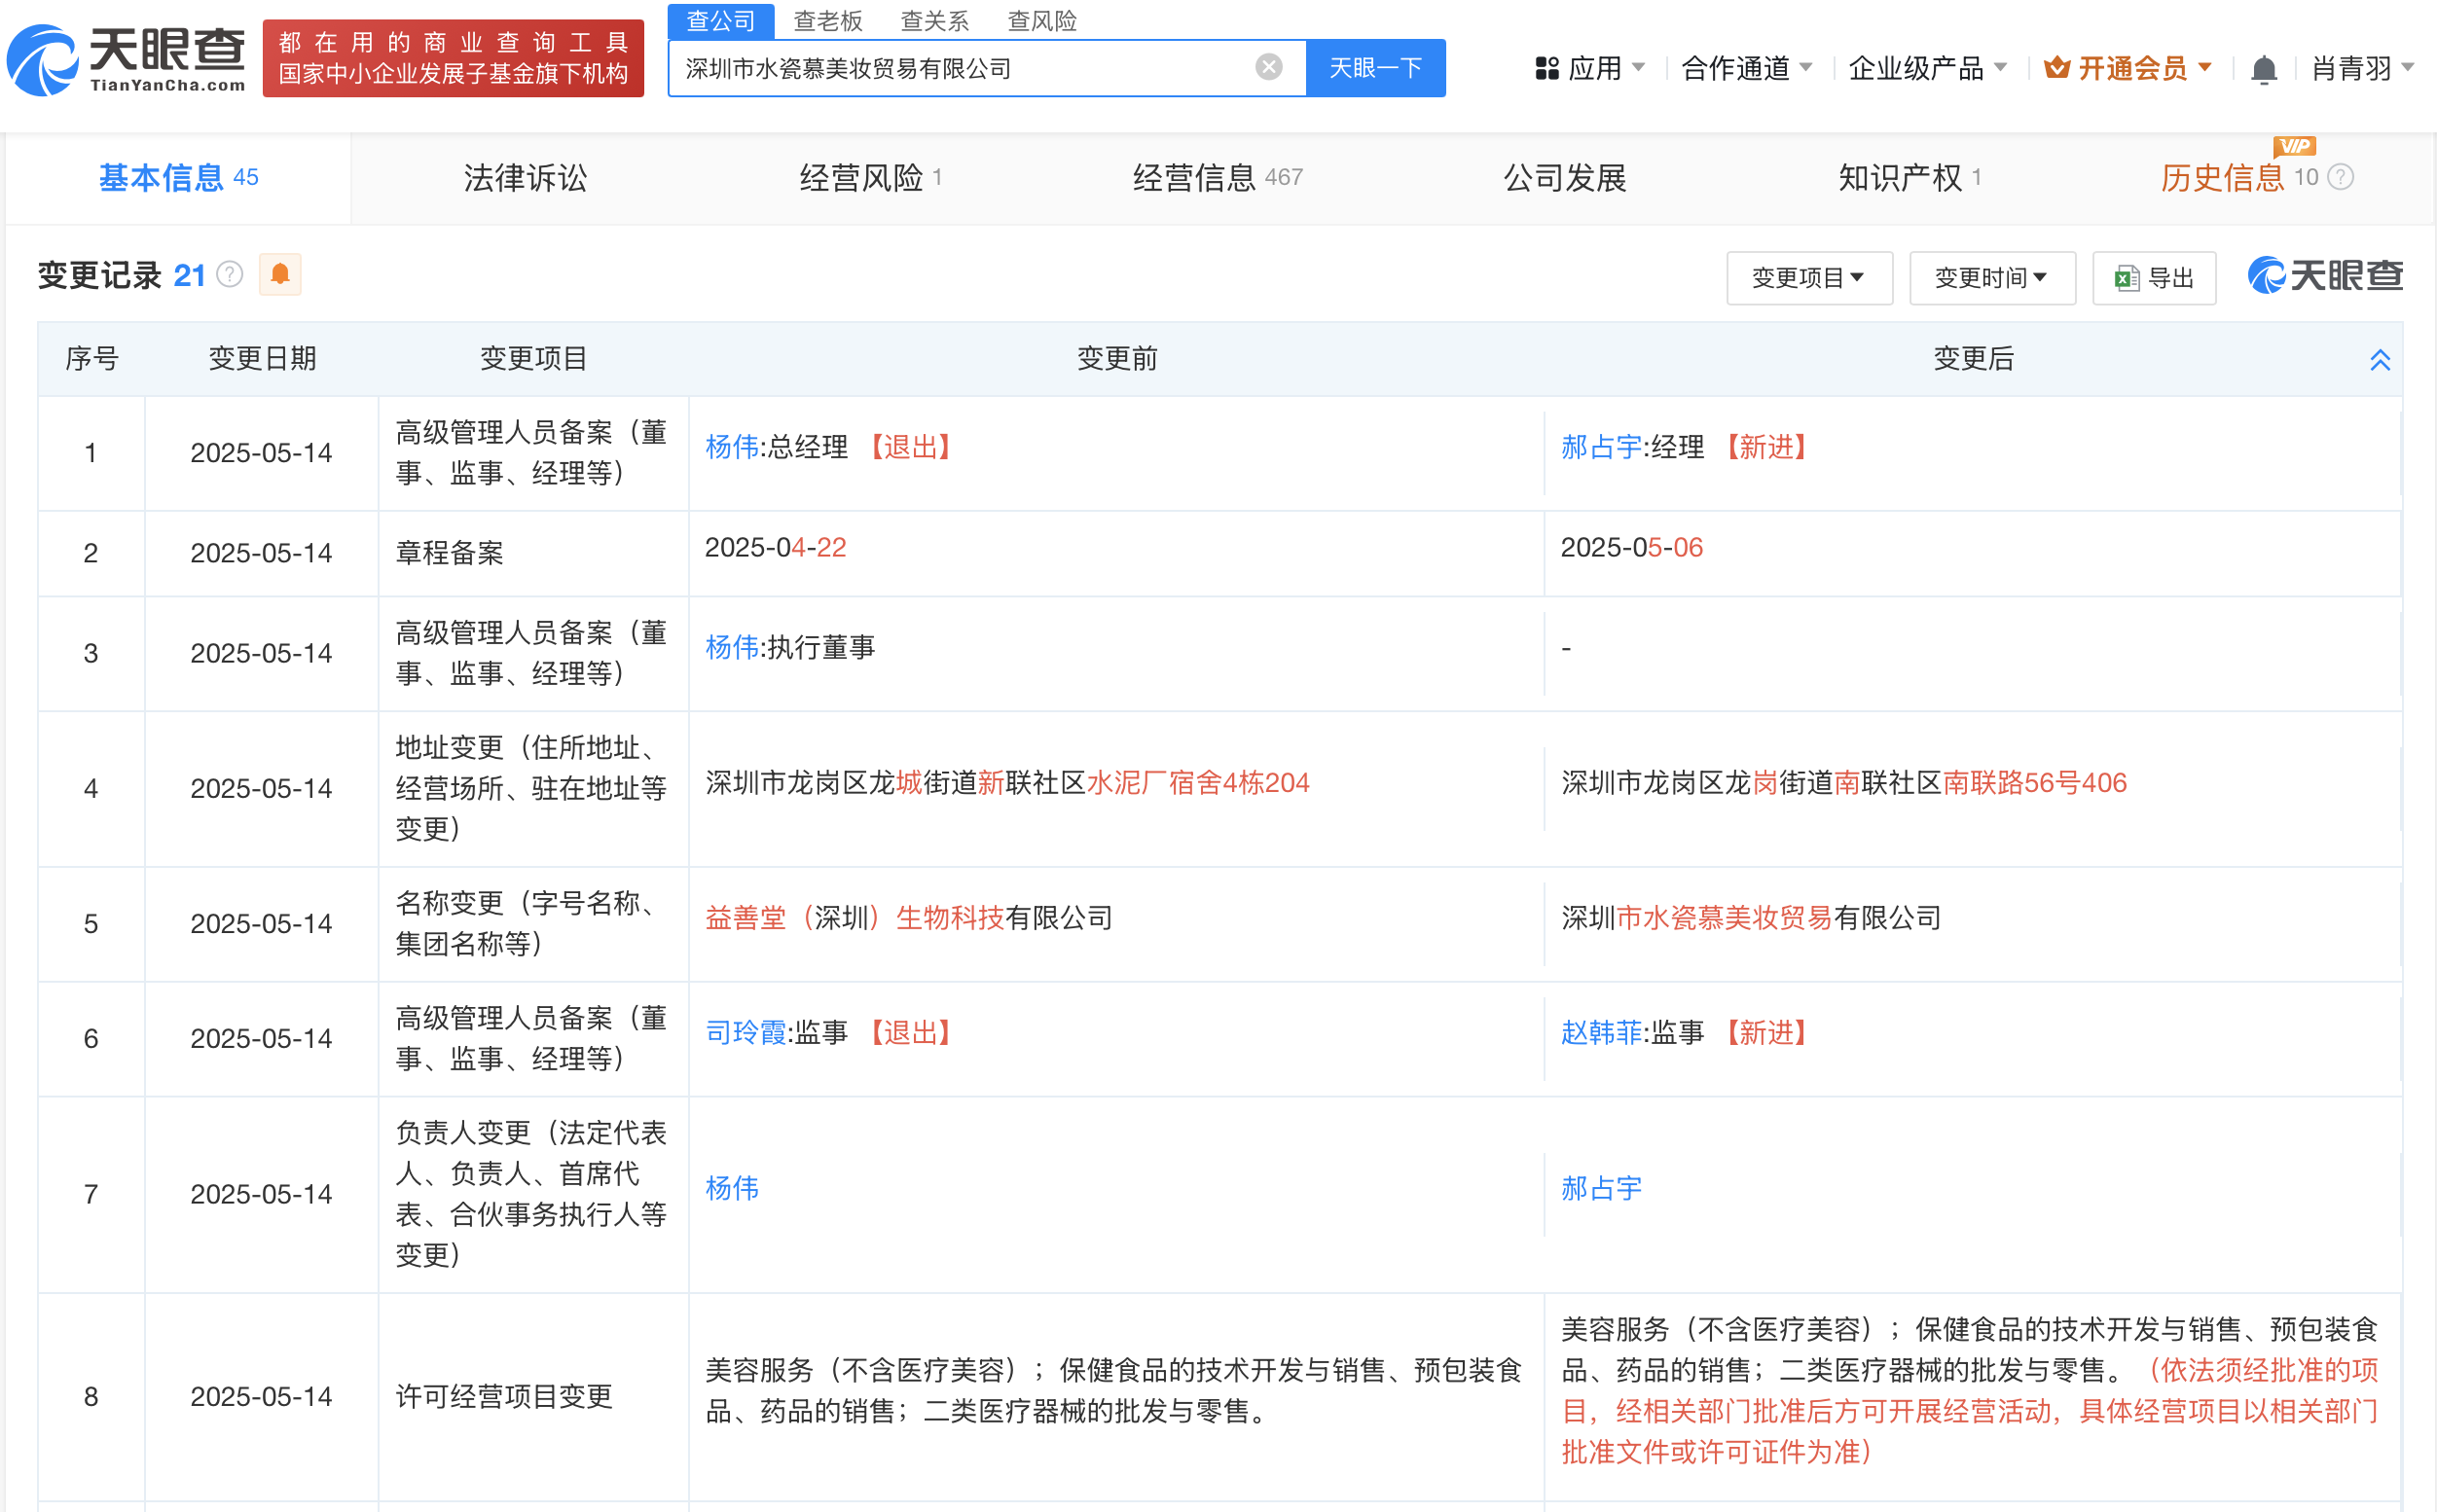Collapse the table with double-chevron icon
2437x1512 pixels.
tap(2379, 359)
